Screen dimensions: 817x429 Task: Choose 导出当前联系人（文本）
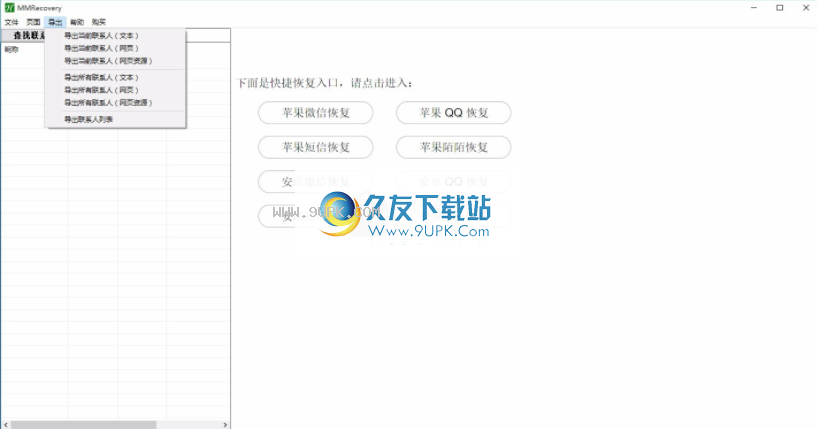pos(115,35)
